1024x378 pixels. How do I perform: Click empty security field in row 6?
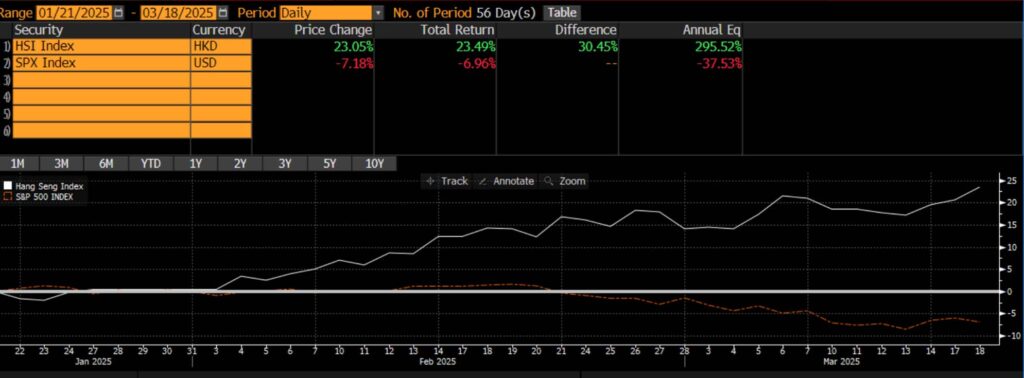101,130
